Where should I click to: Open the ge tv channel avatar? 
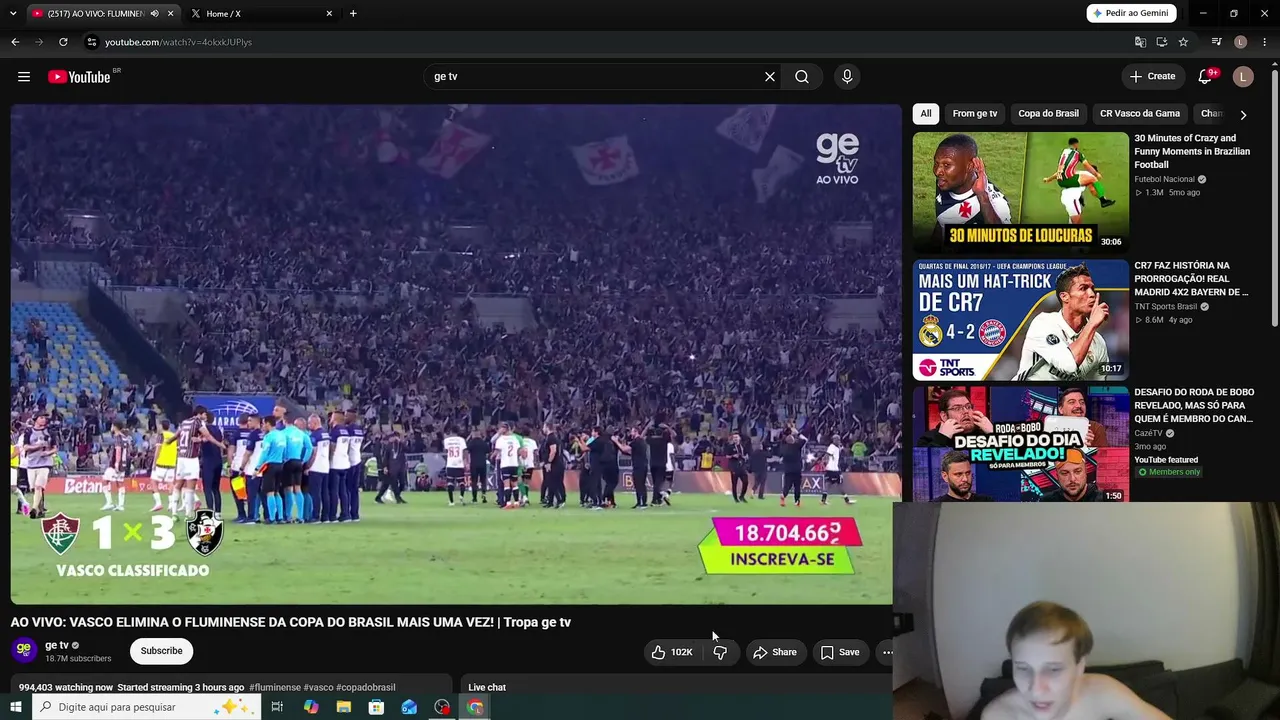click(24, 650)
